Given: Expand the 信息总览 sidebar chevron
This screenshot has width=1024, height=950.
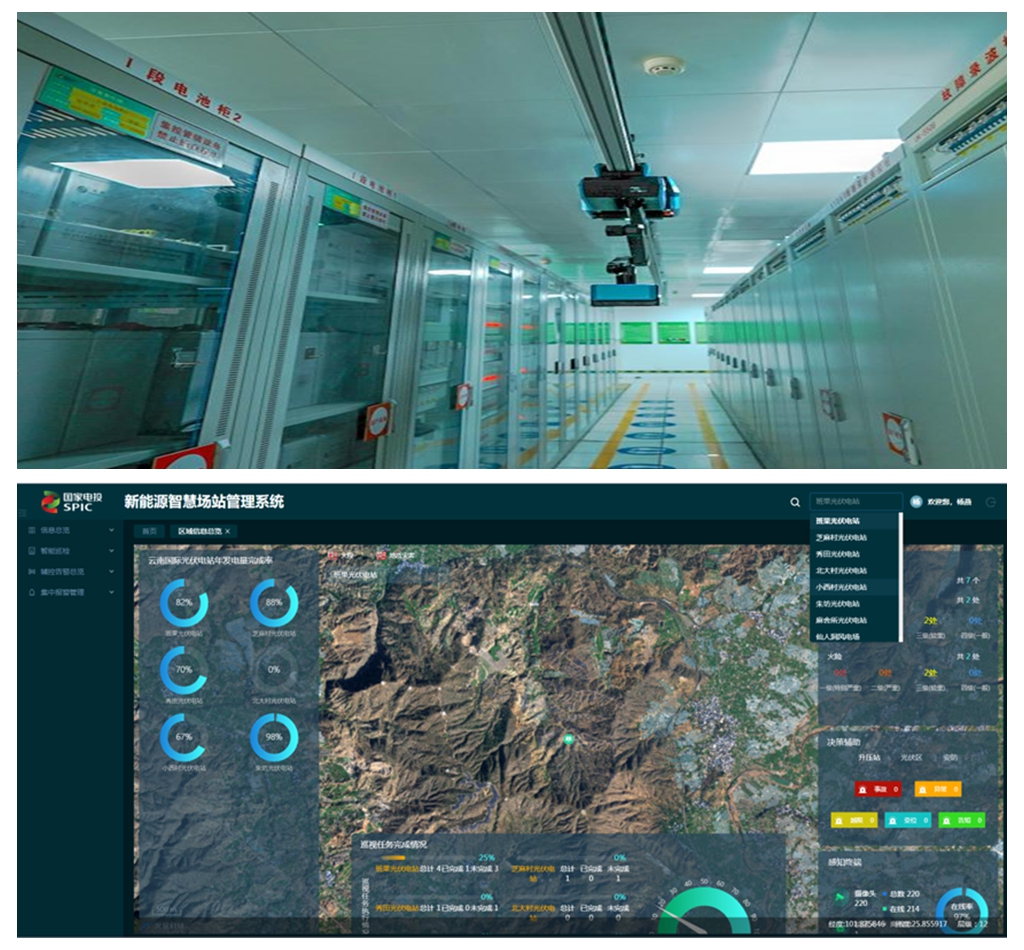Looking at the screenshot, I should (x=112, y=530).
